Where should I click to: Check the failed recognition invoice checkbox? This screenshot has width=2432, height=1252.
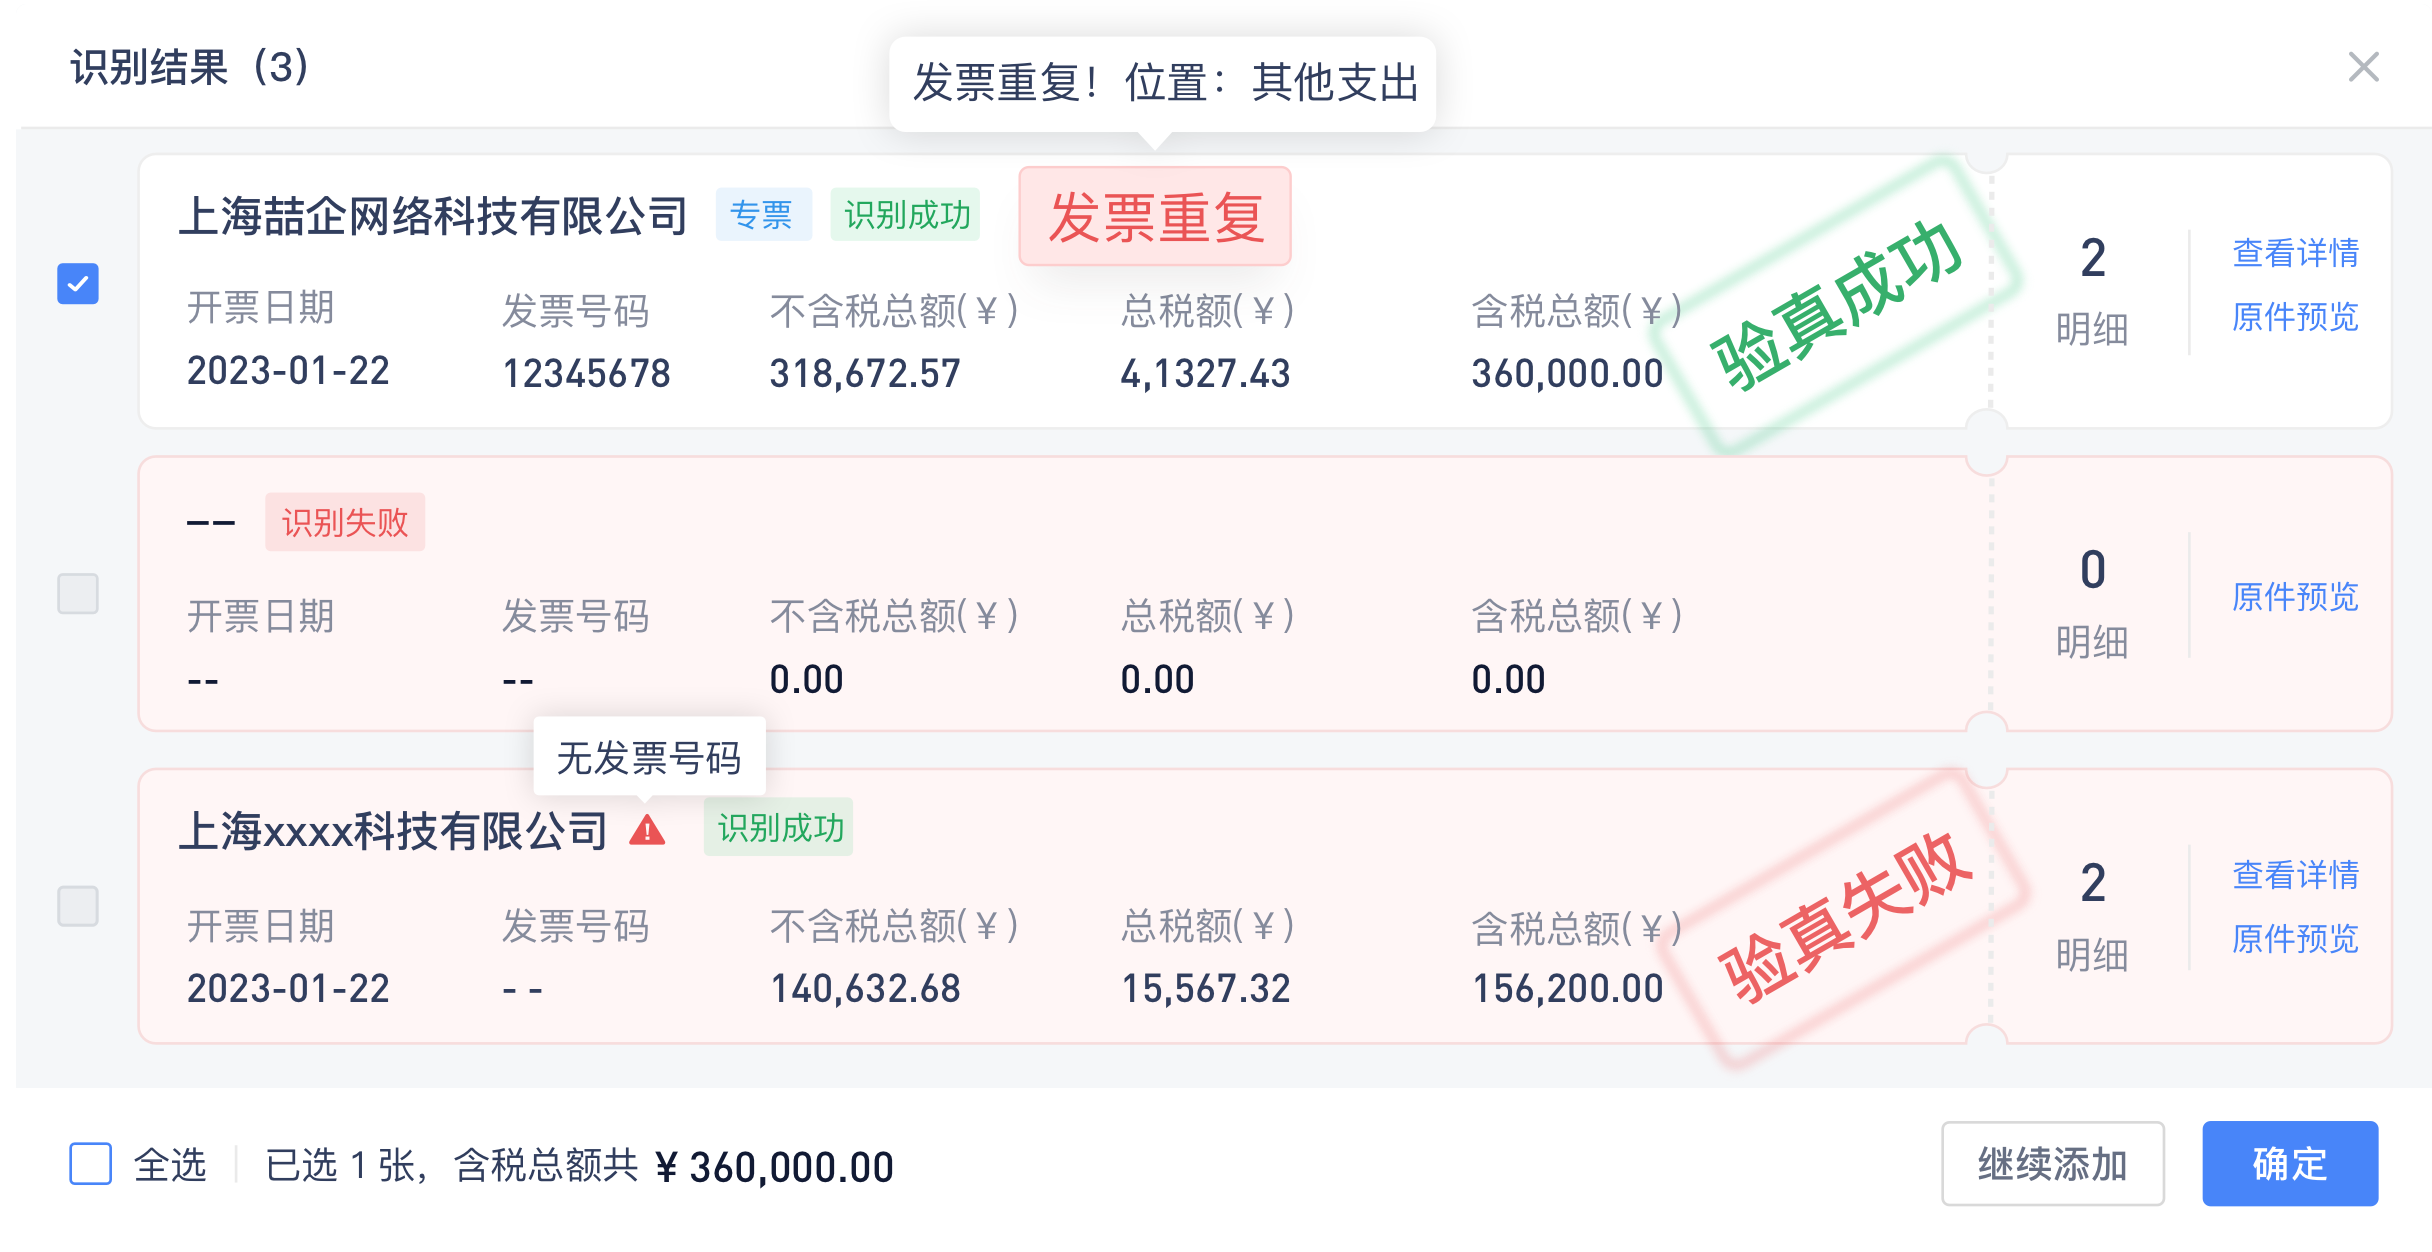pos(78,593)
